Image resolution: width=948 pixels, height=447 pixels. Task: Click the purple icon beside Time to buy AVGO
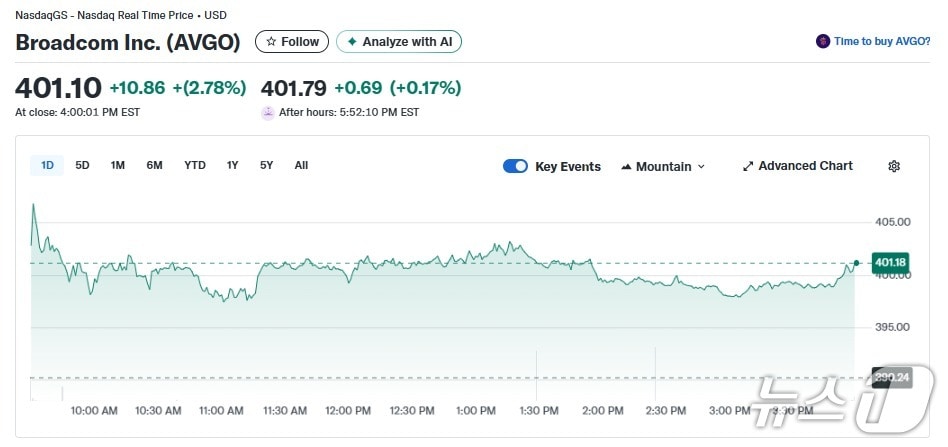(823, 42)
